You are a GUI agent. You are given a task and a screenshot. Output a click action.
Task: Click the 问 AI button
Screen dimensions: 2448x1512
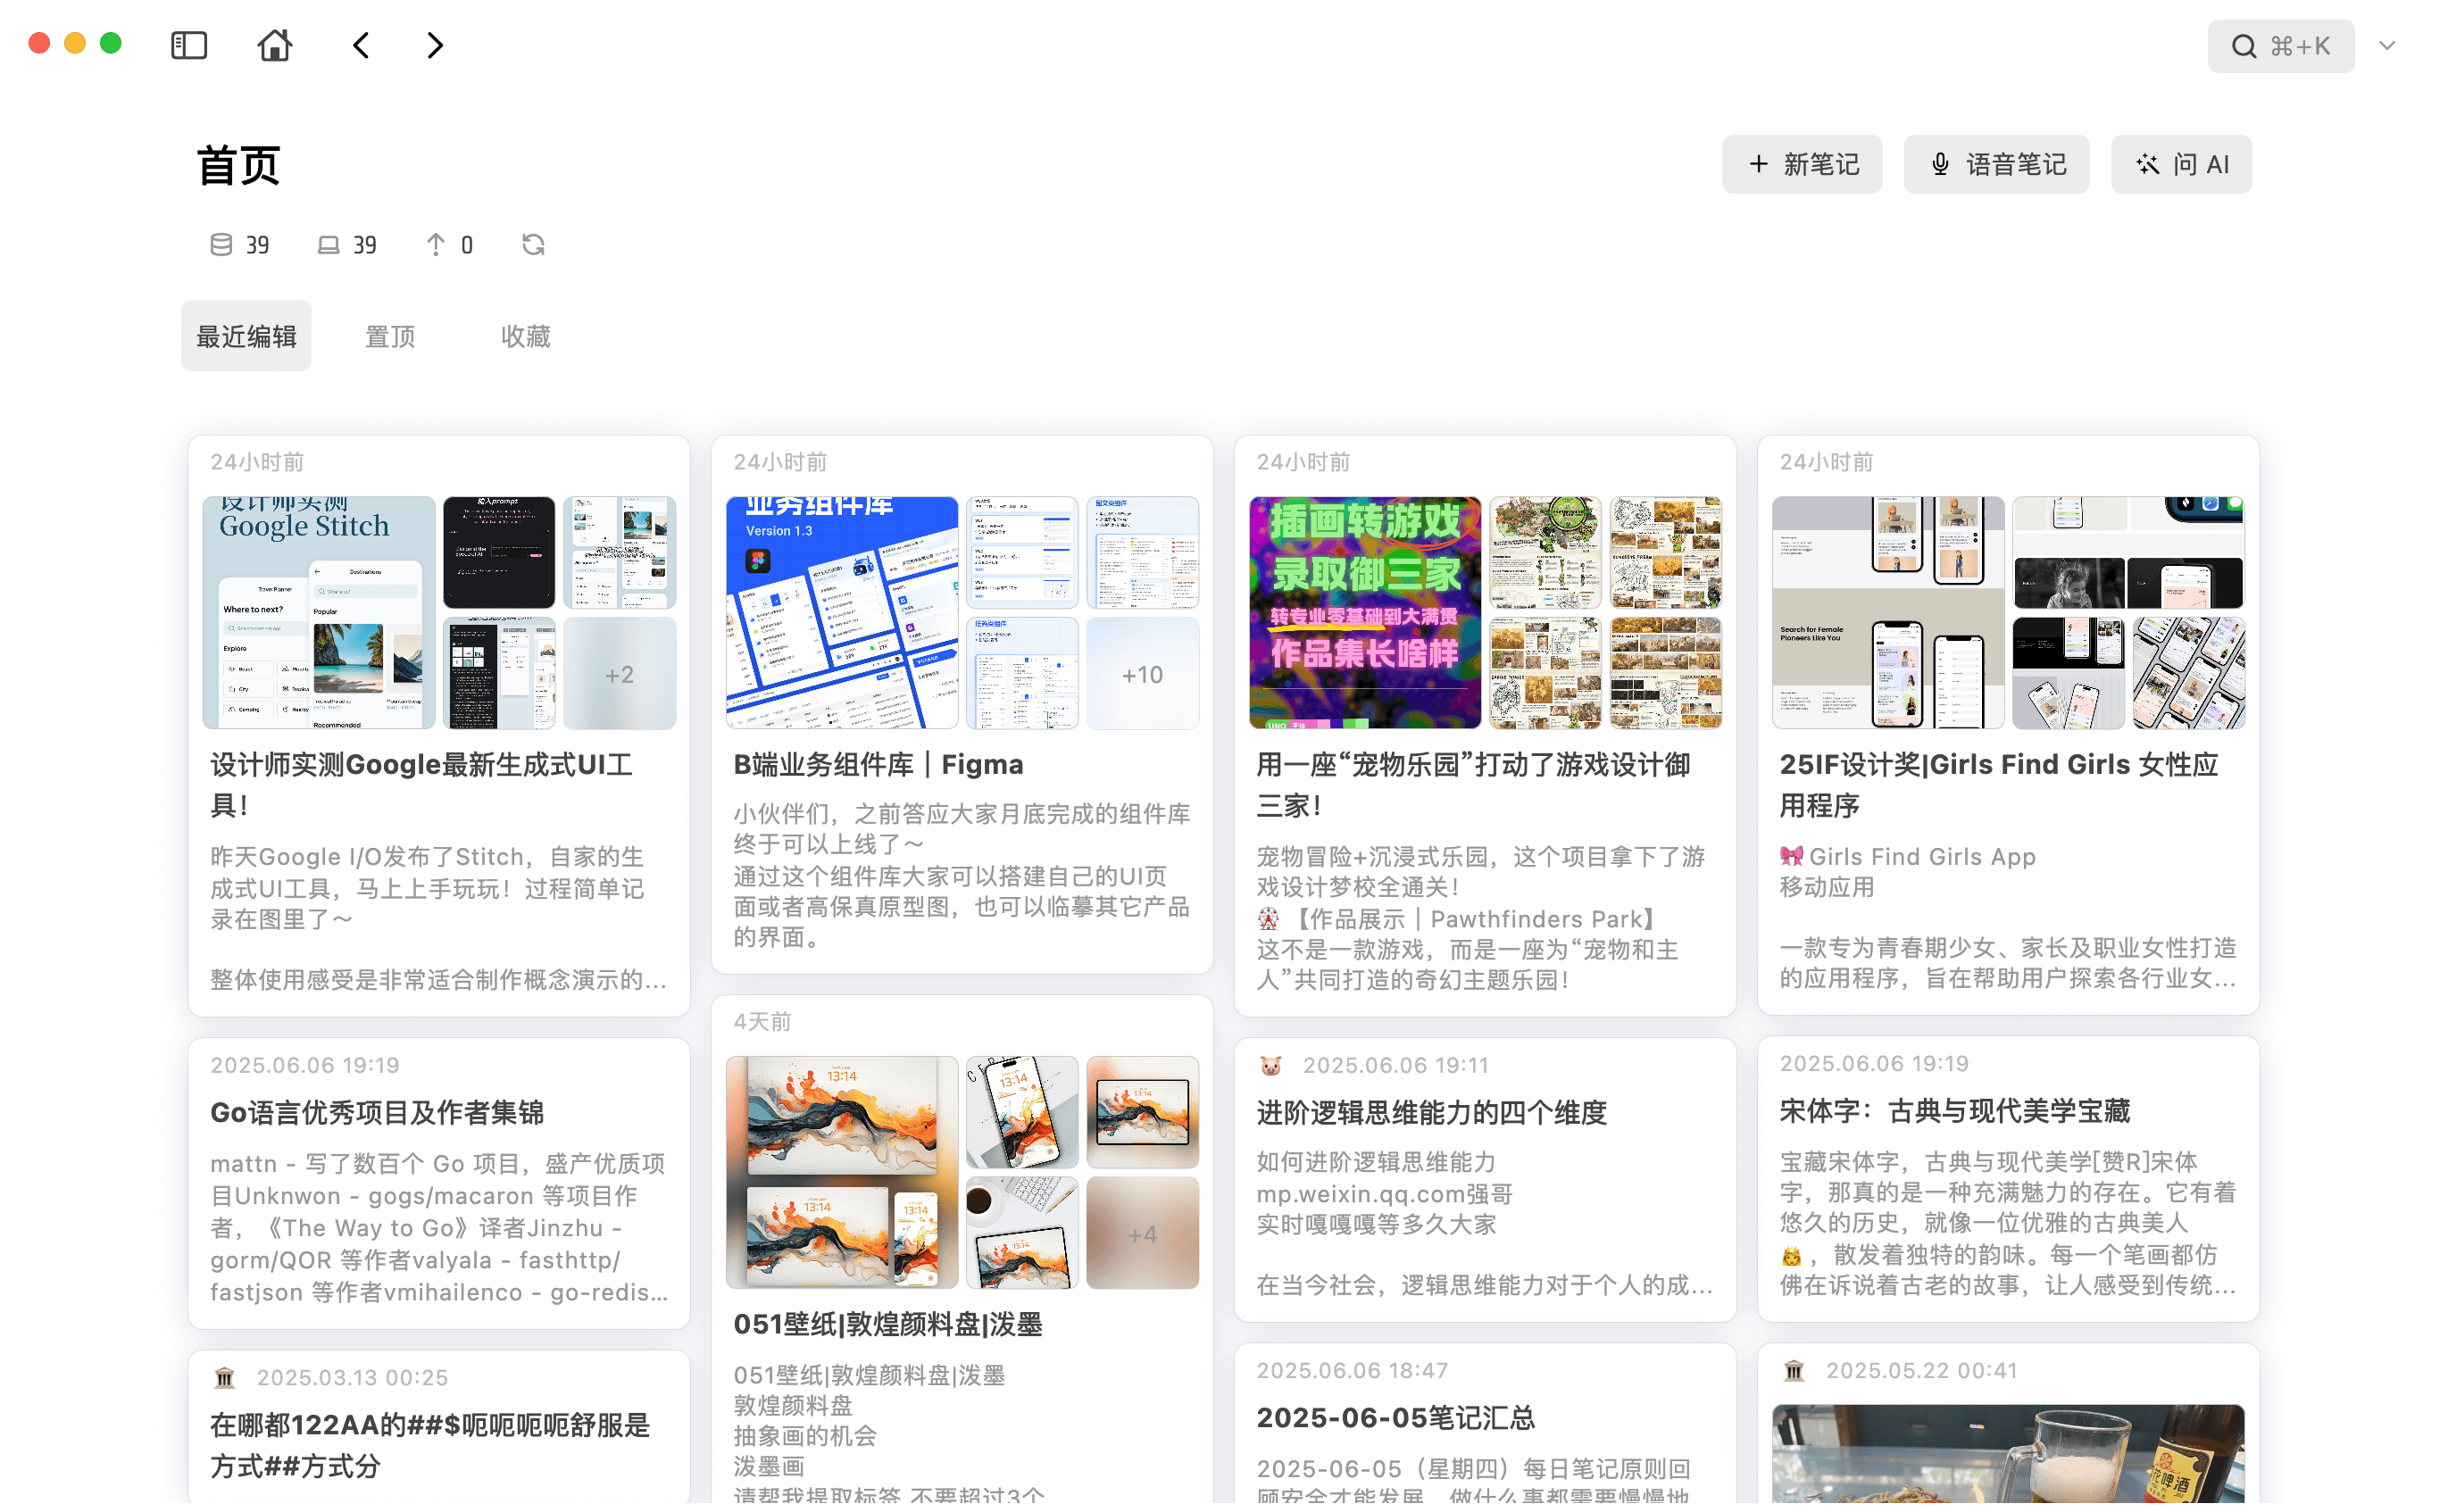click(2181, 163)
